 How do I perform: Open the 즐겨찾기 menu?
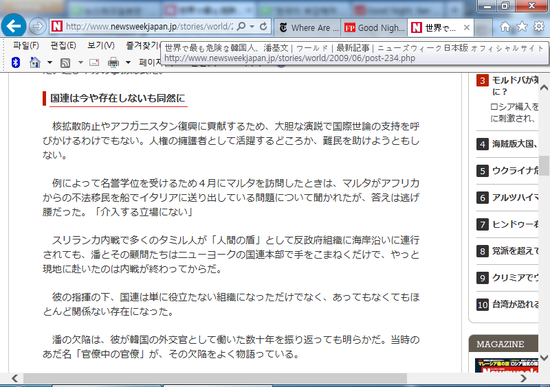tap(143, 45)
